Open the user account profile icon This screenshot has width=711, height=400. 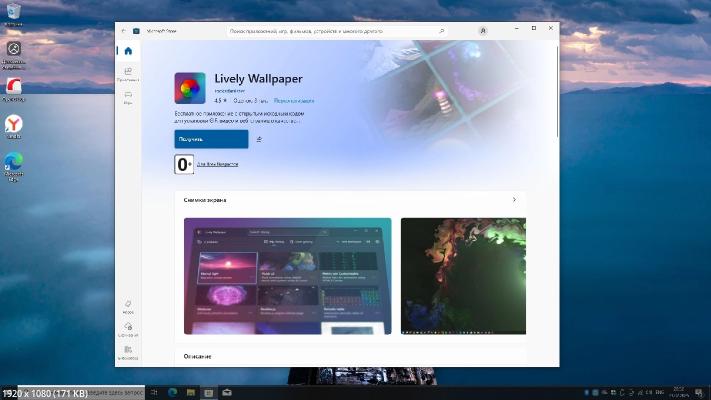coord(483,31)
